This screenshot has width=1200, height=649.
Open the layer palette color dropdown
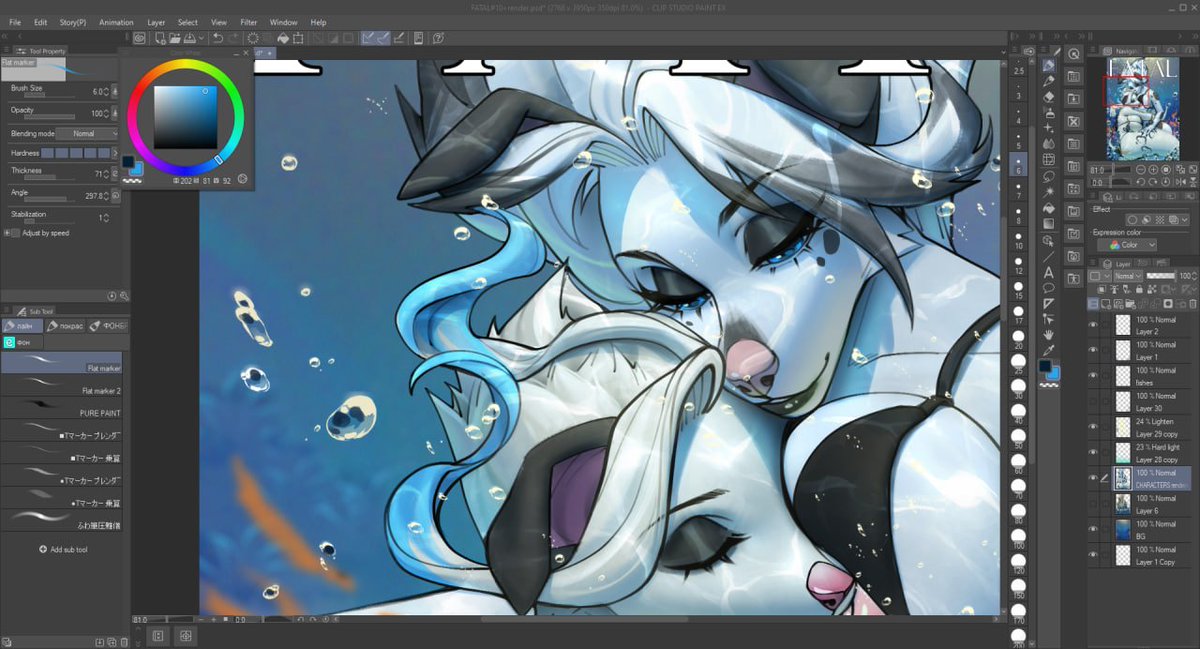point(1098,275)
